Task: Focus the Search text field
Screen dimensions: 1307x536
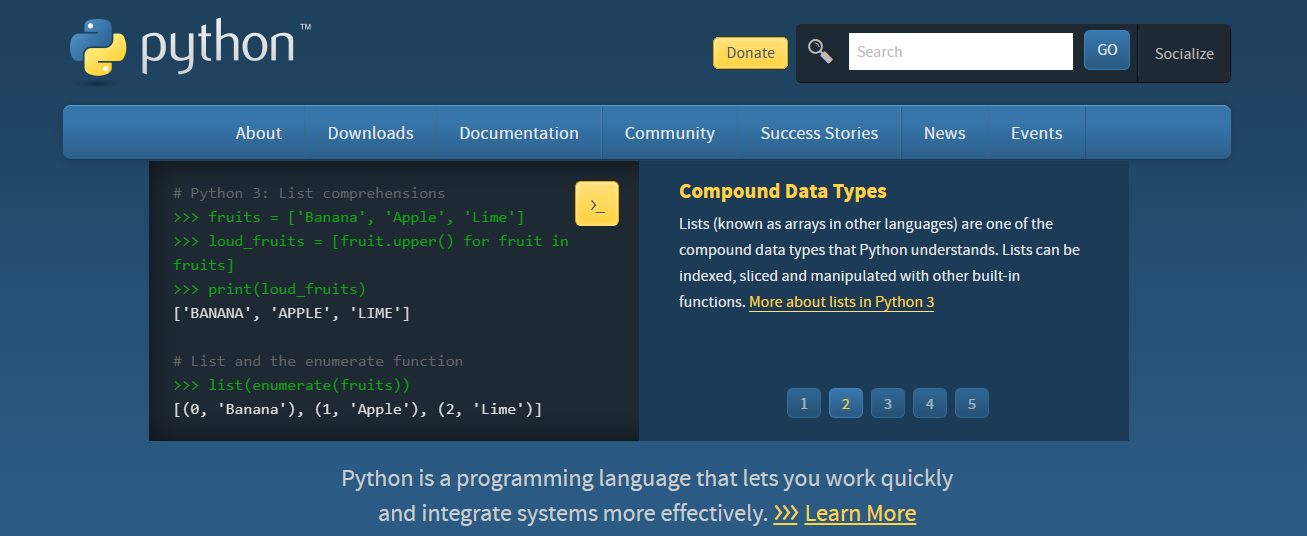Action: 960,52
